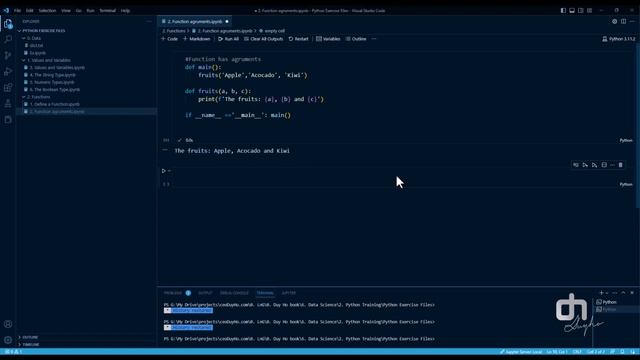Open the Run and Debug view

coord(8,71)
